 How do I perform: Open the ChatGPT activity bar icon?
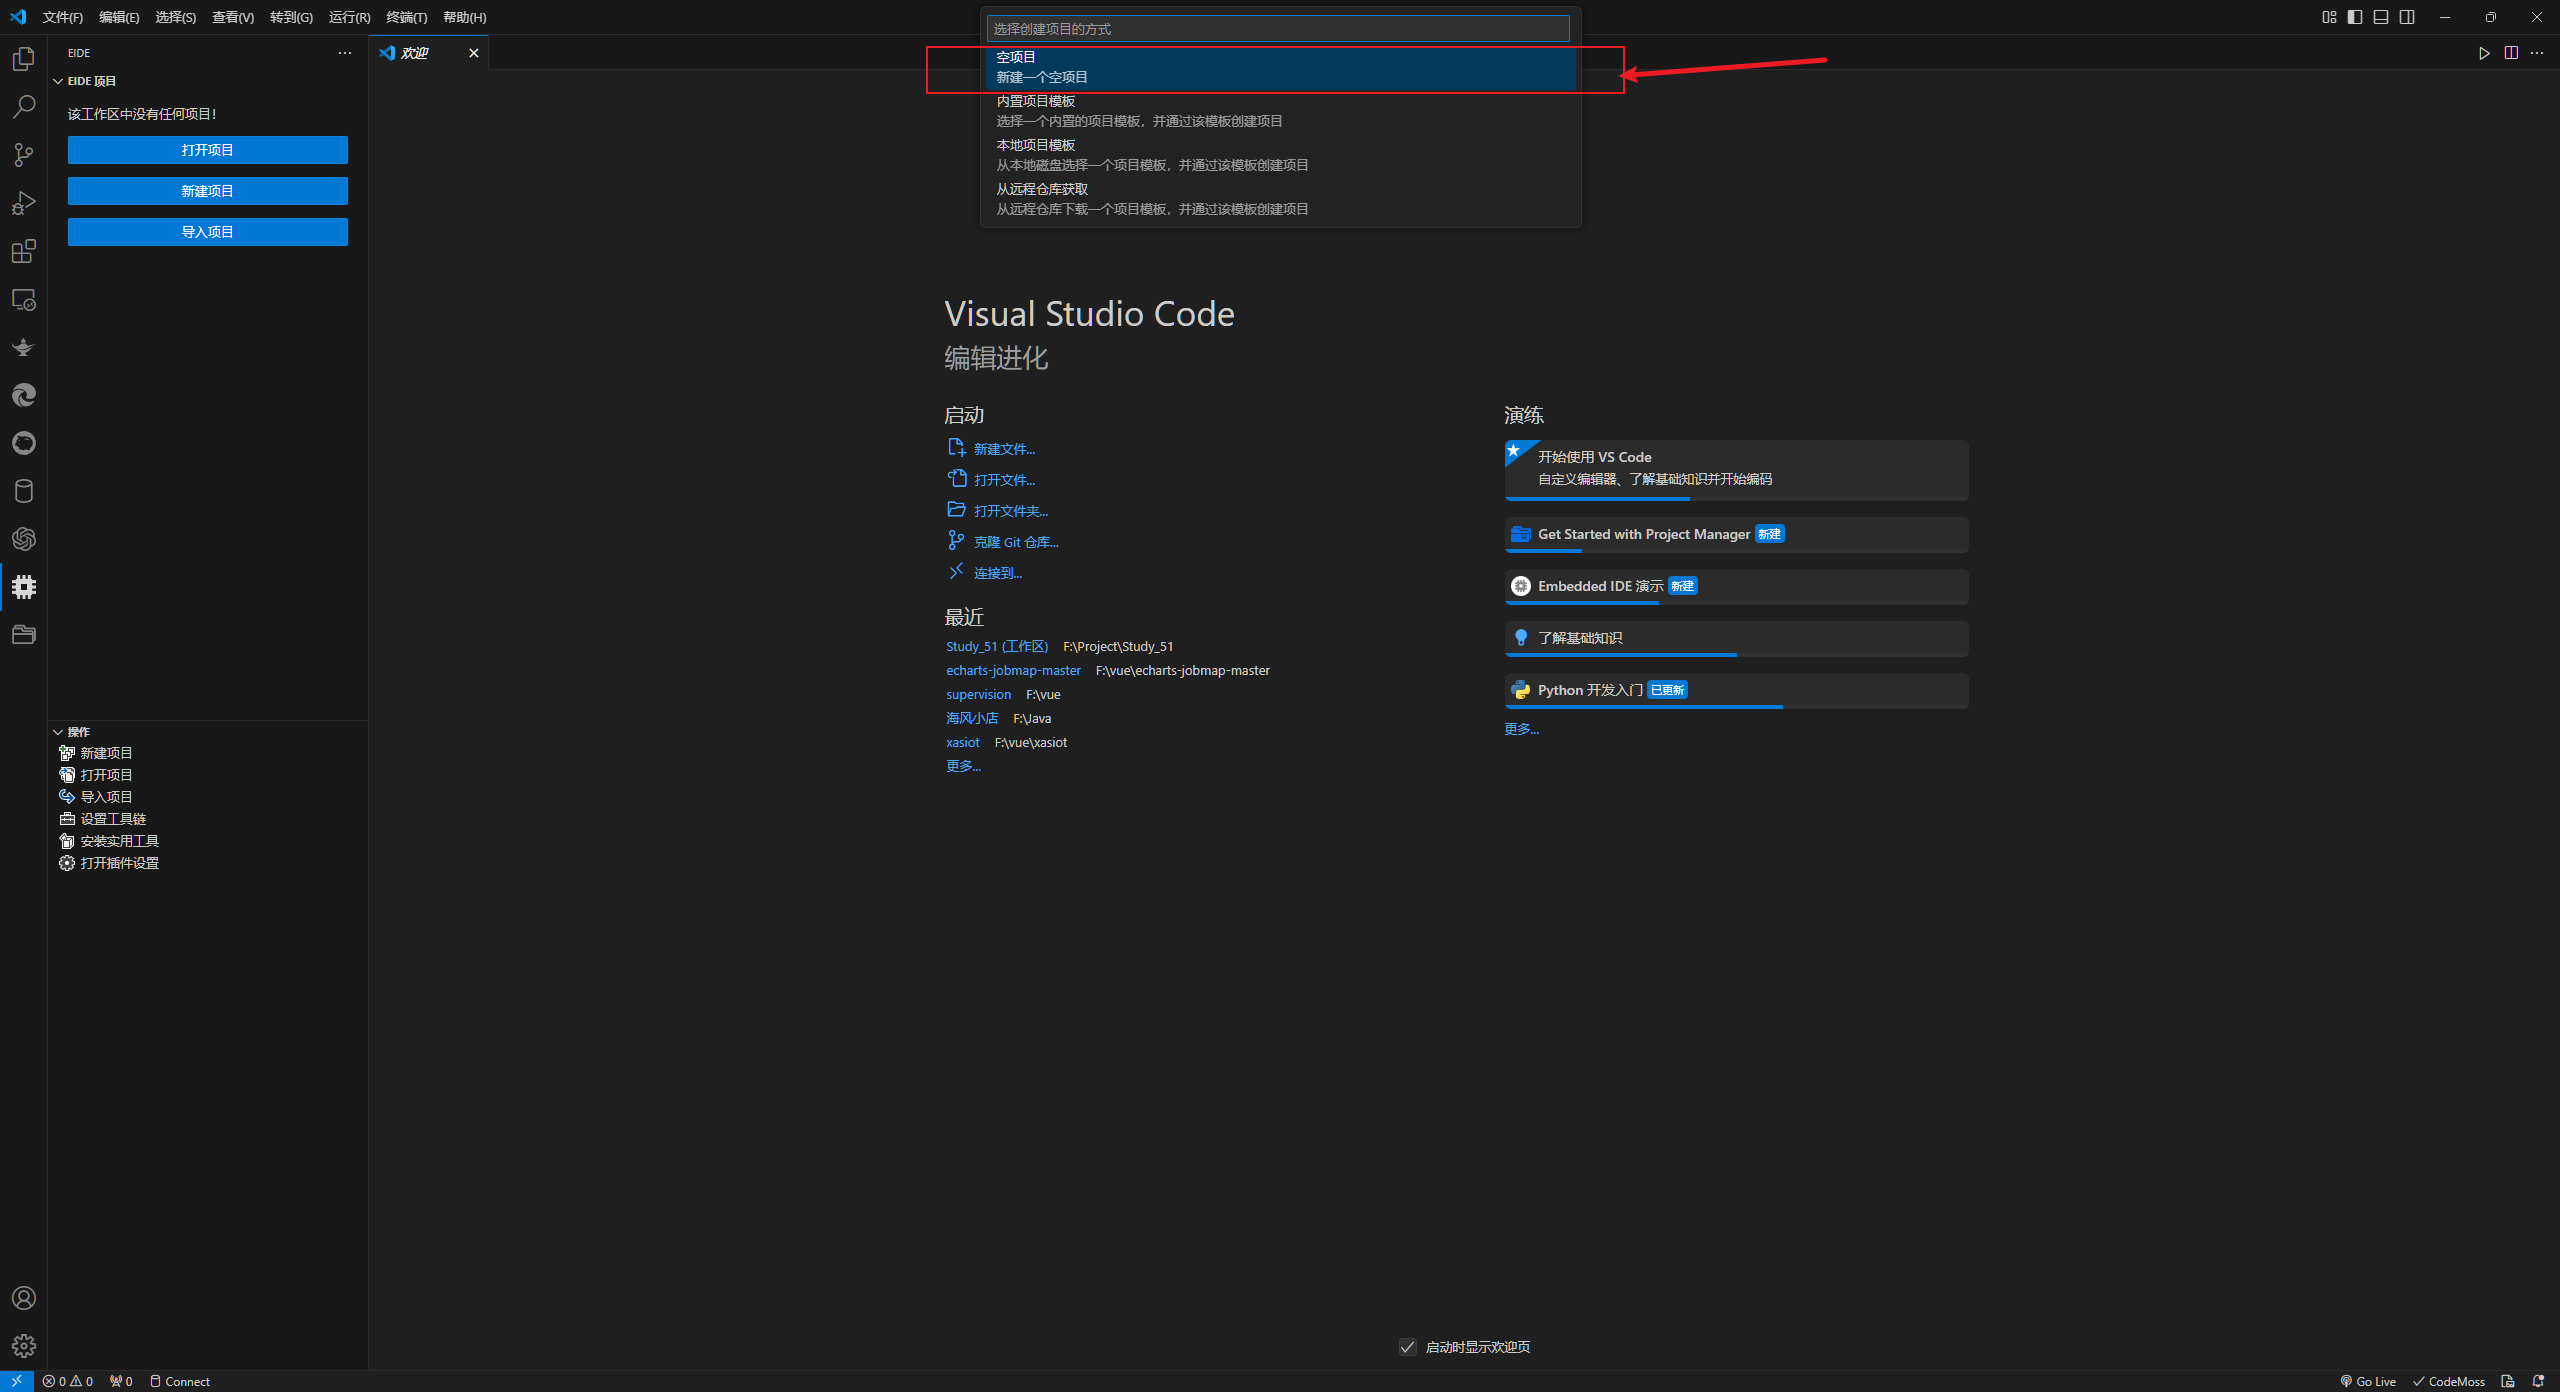point(24,539)
